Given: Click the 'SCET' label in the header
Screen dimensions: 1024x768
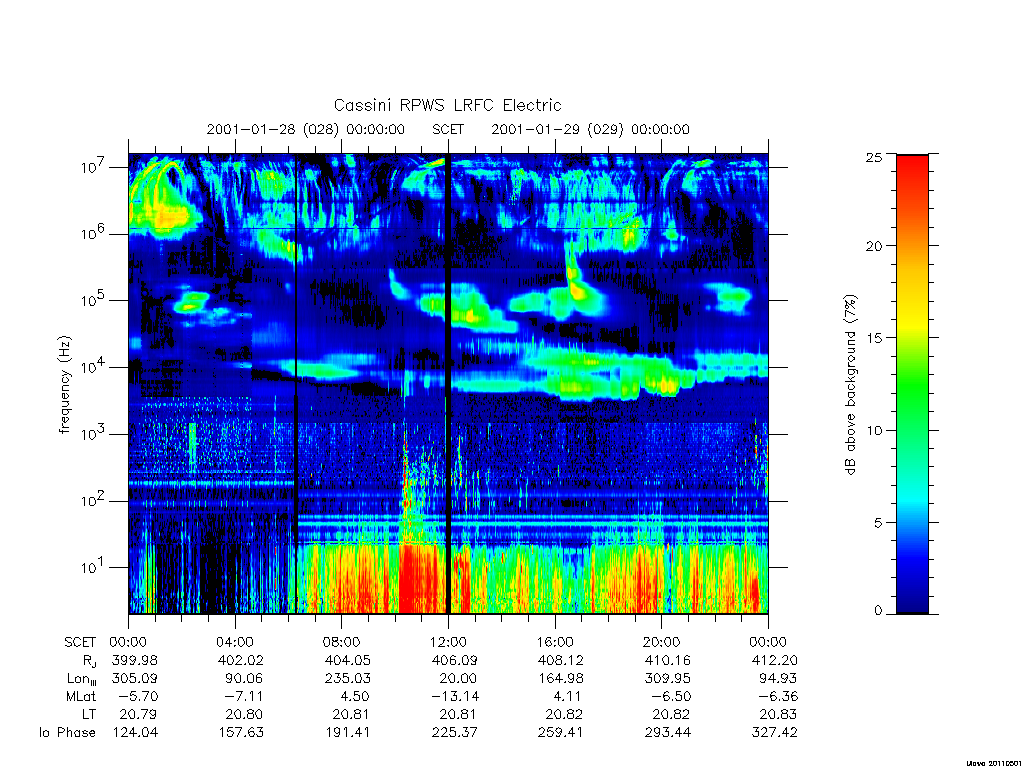Looking at the screenshot, I should 448,129.
